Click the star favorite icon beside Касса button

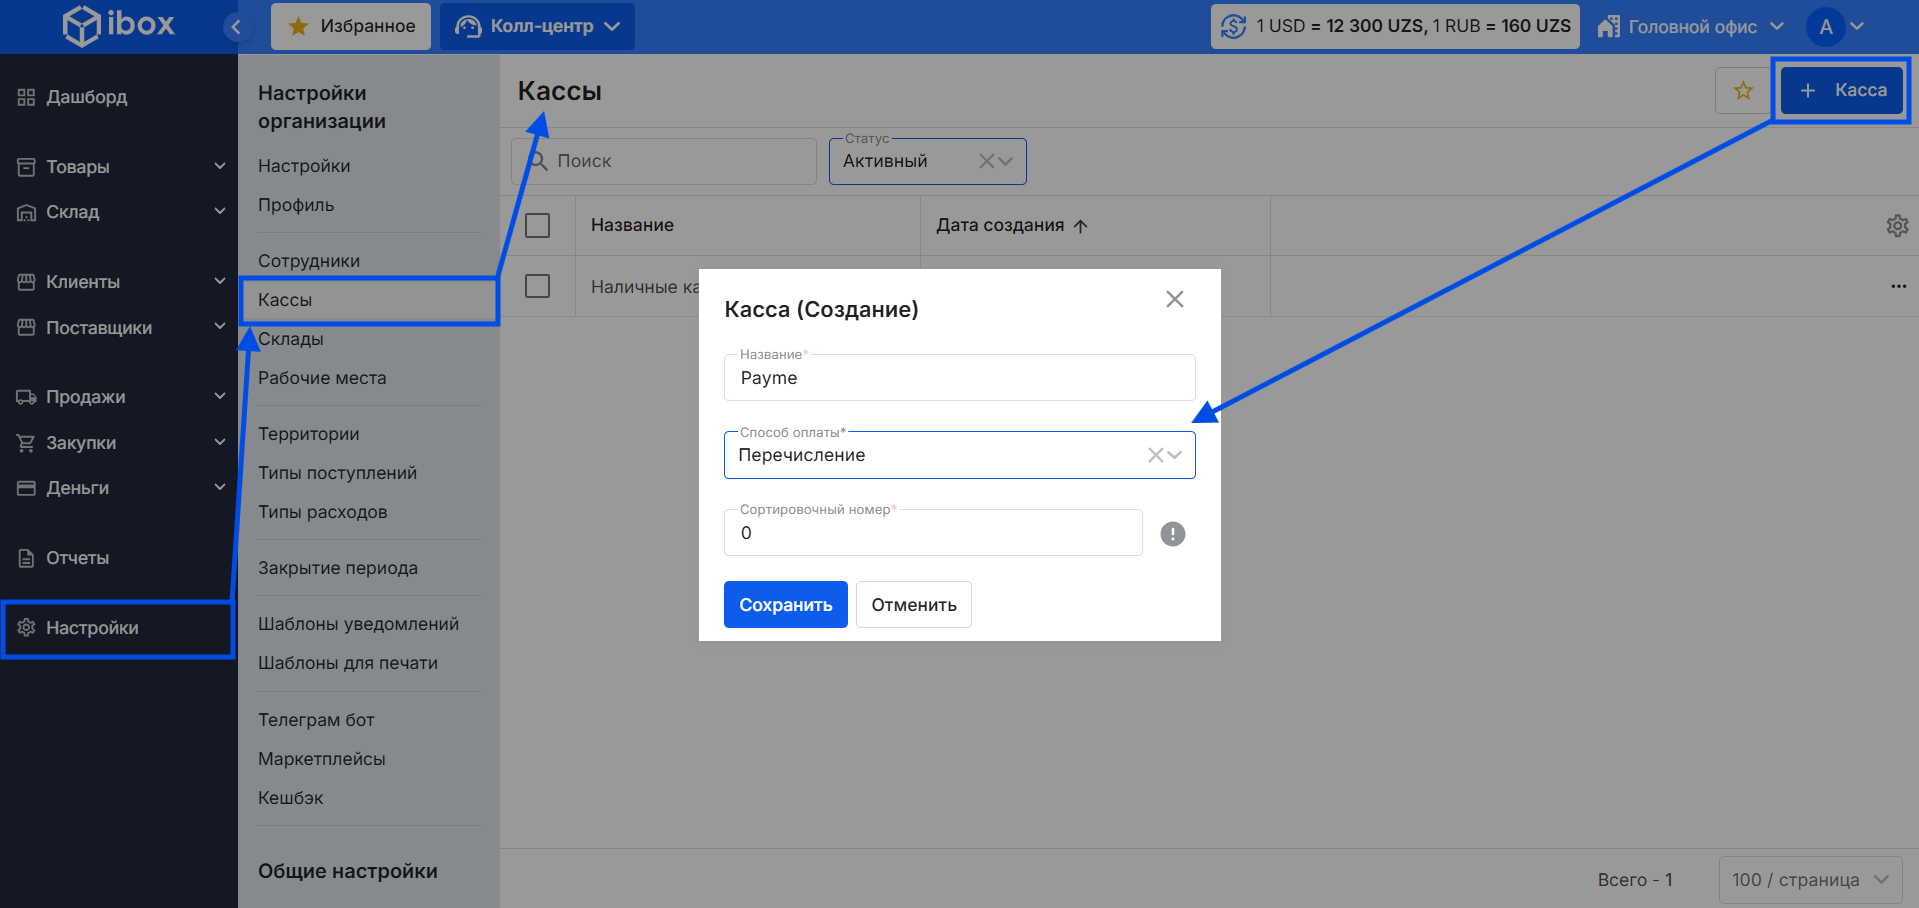pyautogui.click(x=1743, y=91)
